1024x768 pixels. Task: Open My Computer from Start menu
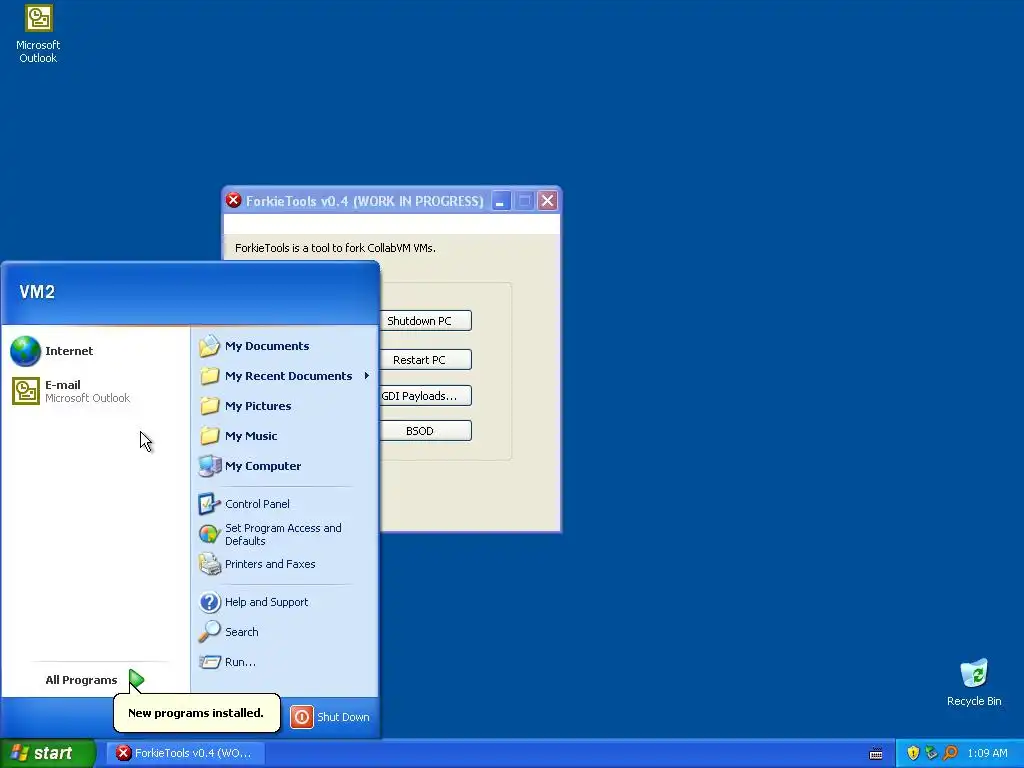(x=284, y=466)
